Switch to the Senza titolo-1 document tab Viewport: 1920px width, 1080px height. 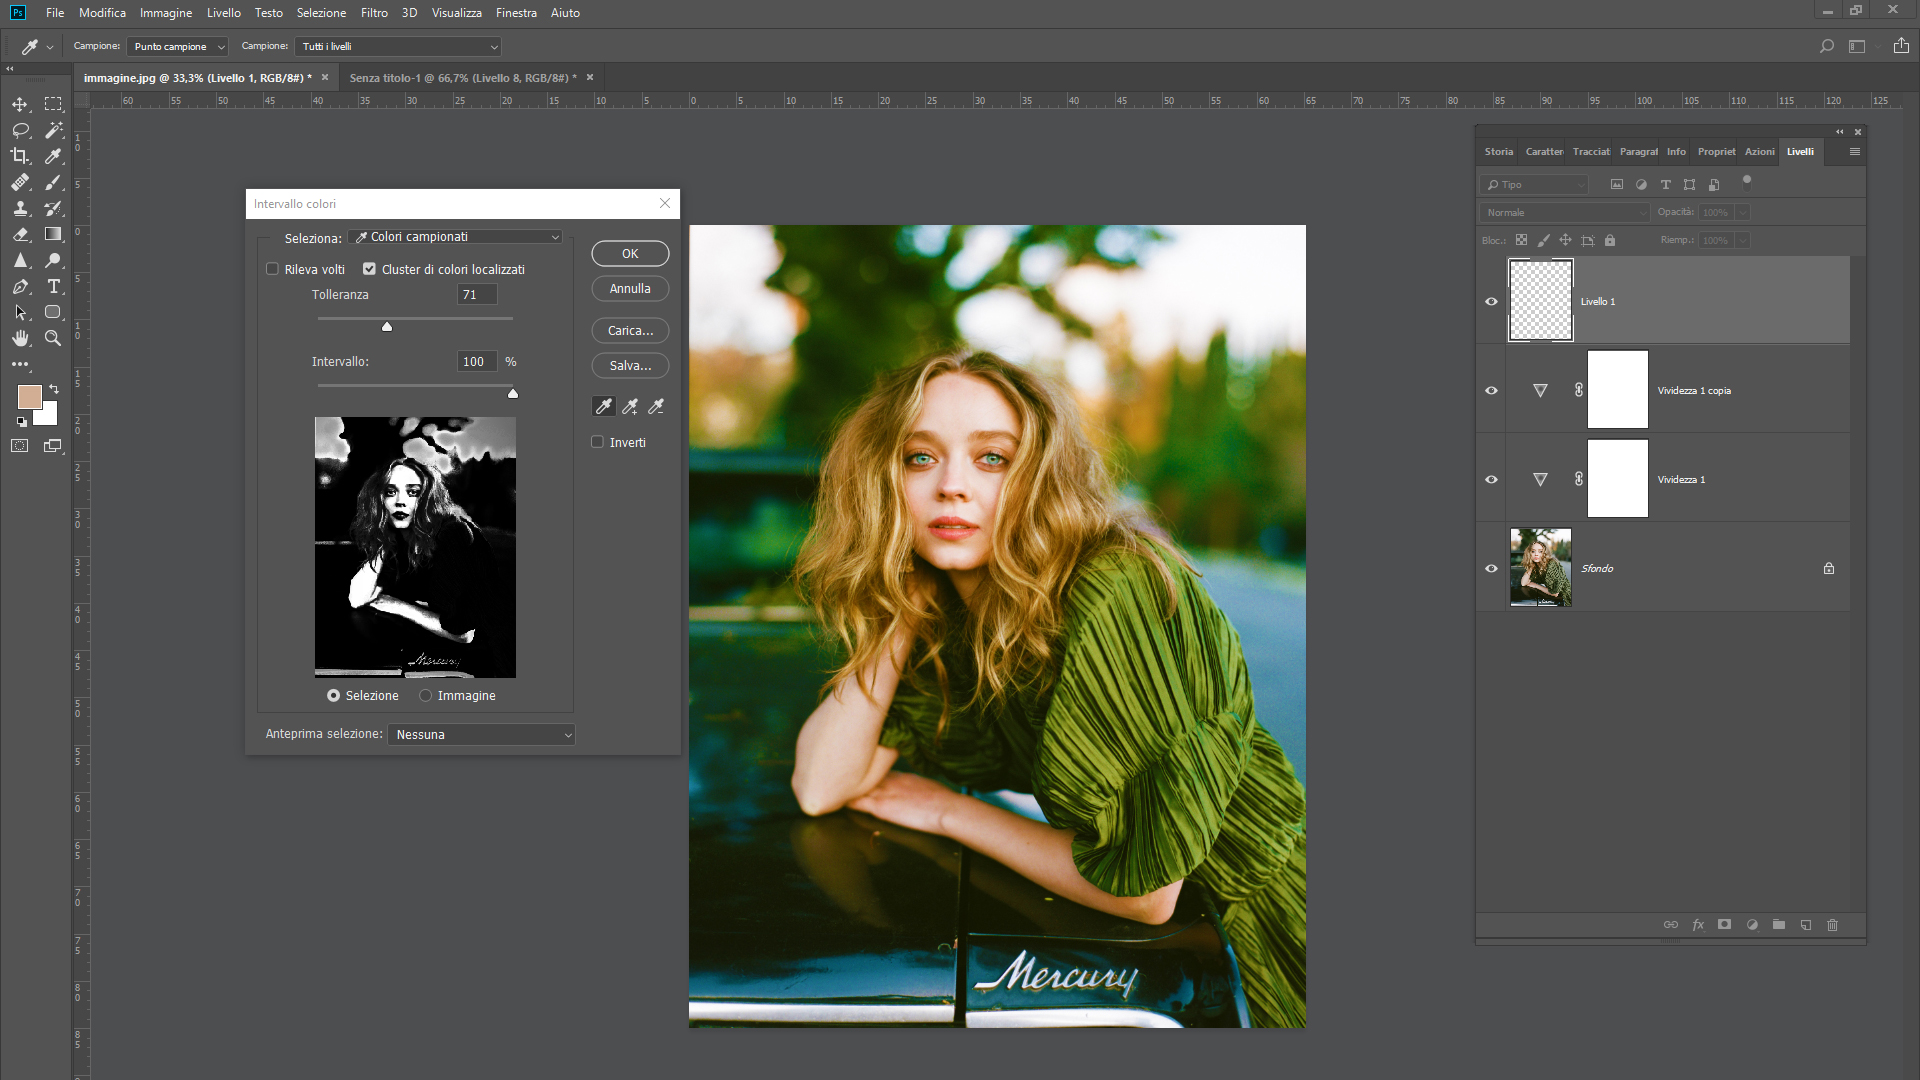[462, 78]
